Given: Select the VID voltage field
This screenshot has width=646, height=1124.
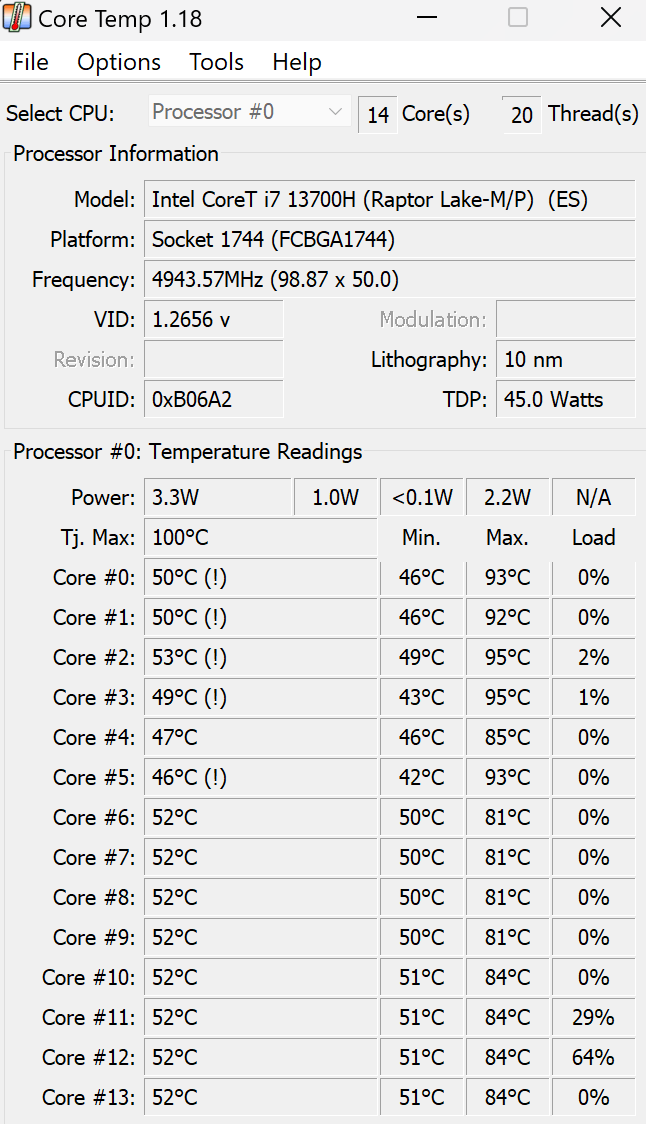Looking at the screenshot, I should click(x=213, y=320).
